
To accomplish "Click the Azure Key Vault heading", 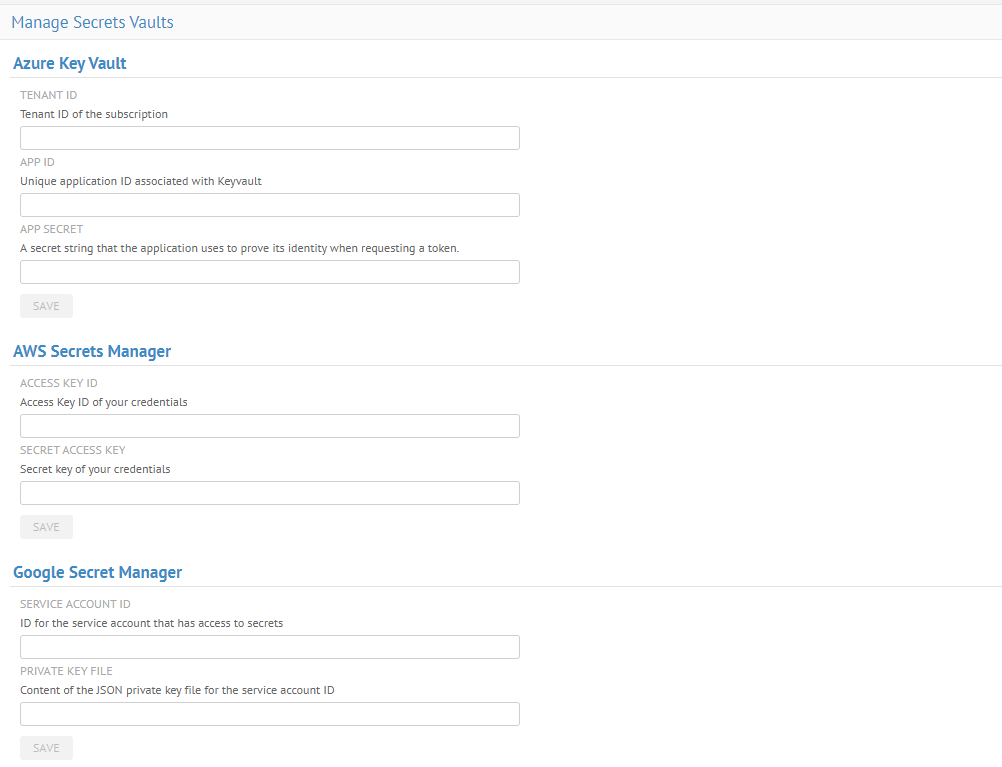I will [70, 63].
